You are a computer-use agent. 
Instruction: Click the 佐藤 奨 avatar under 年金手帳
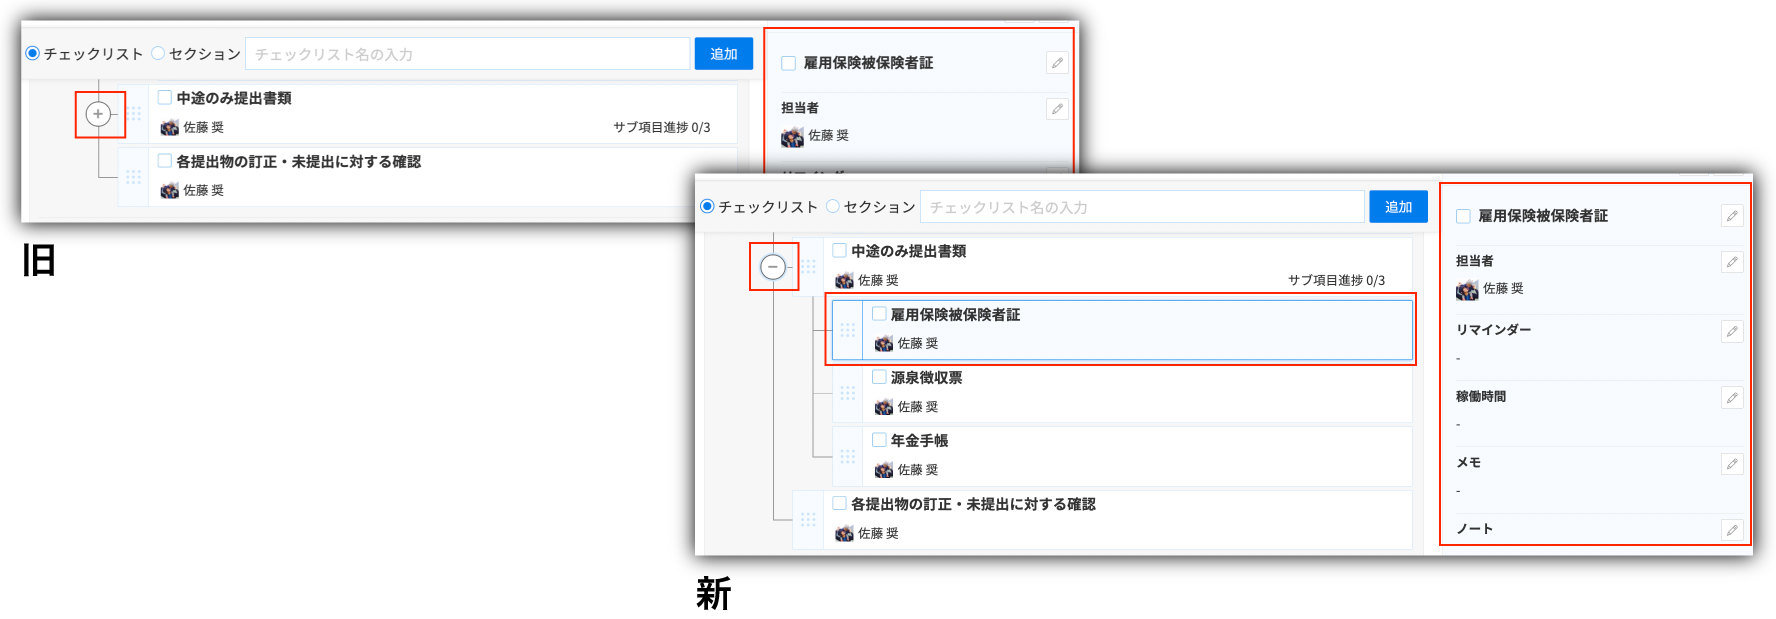tap(884, 470)
